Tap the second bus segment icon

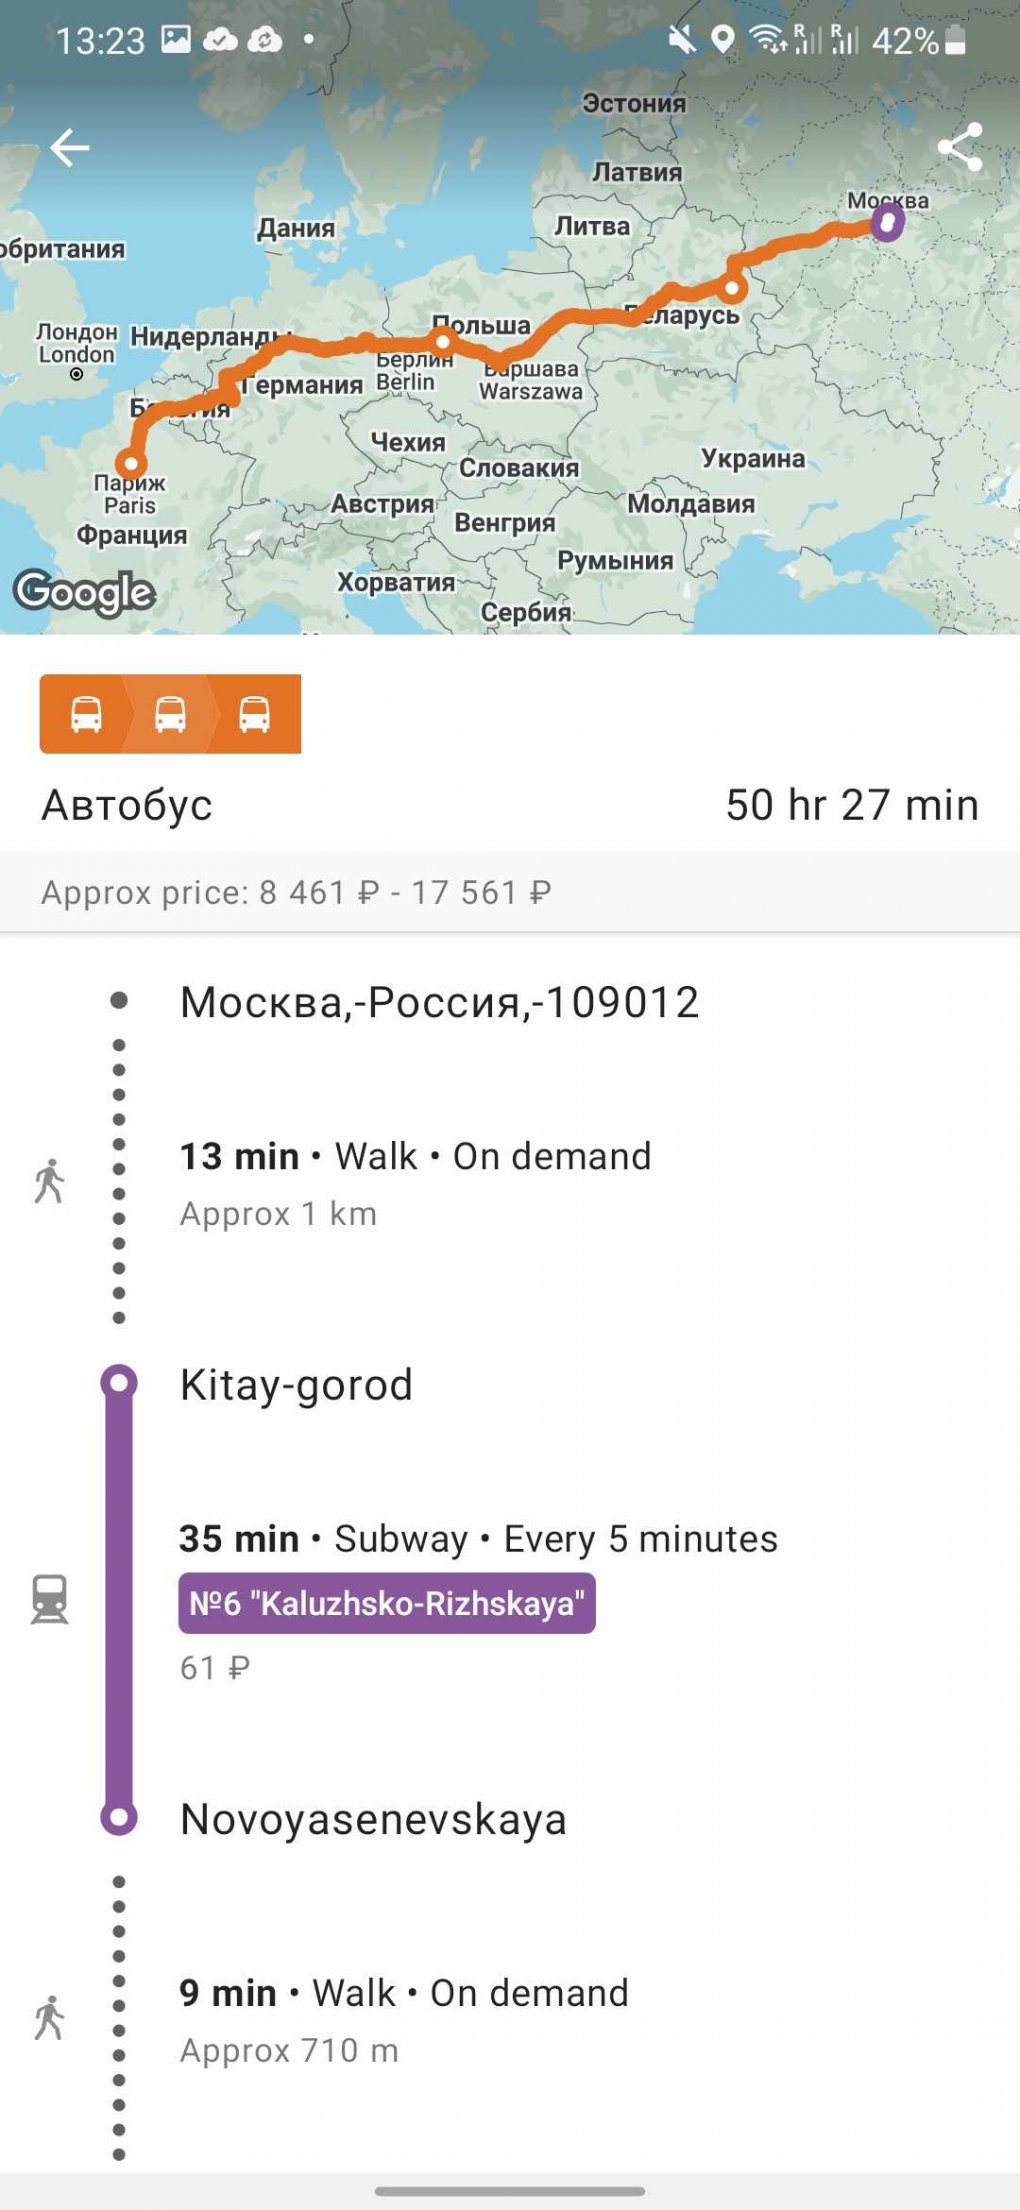point(170,714)
